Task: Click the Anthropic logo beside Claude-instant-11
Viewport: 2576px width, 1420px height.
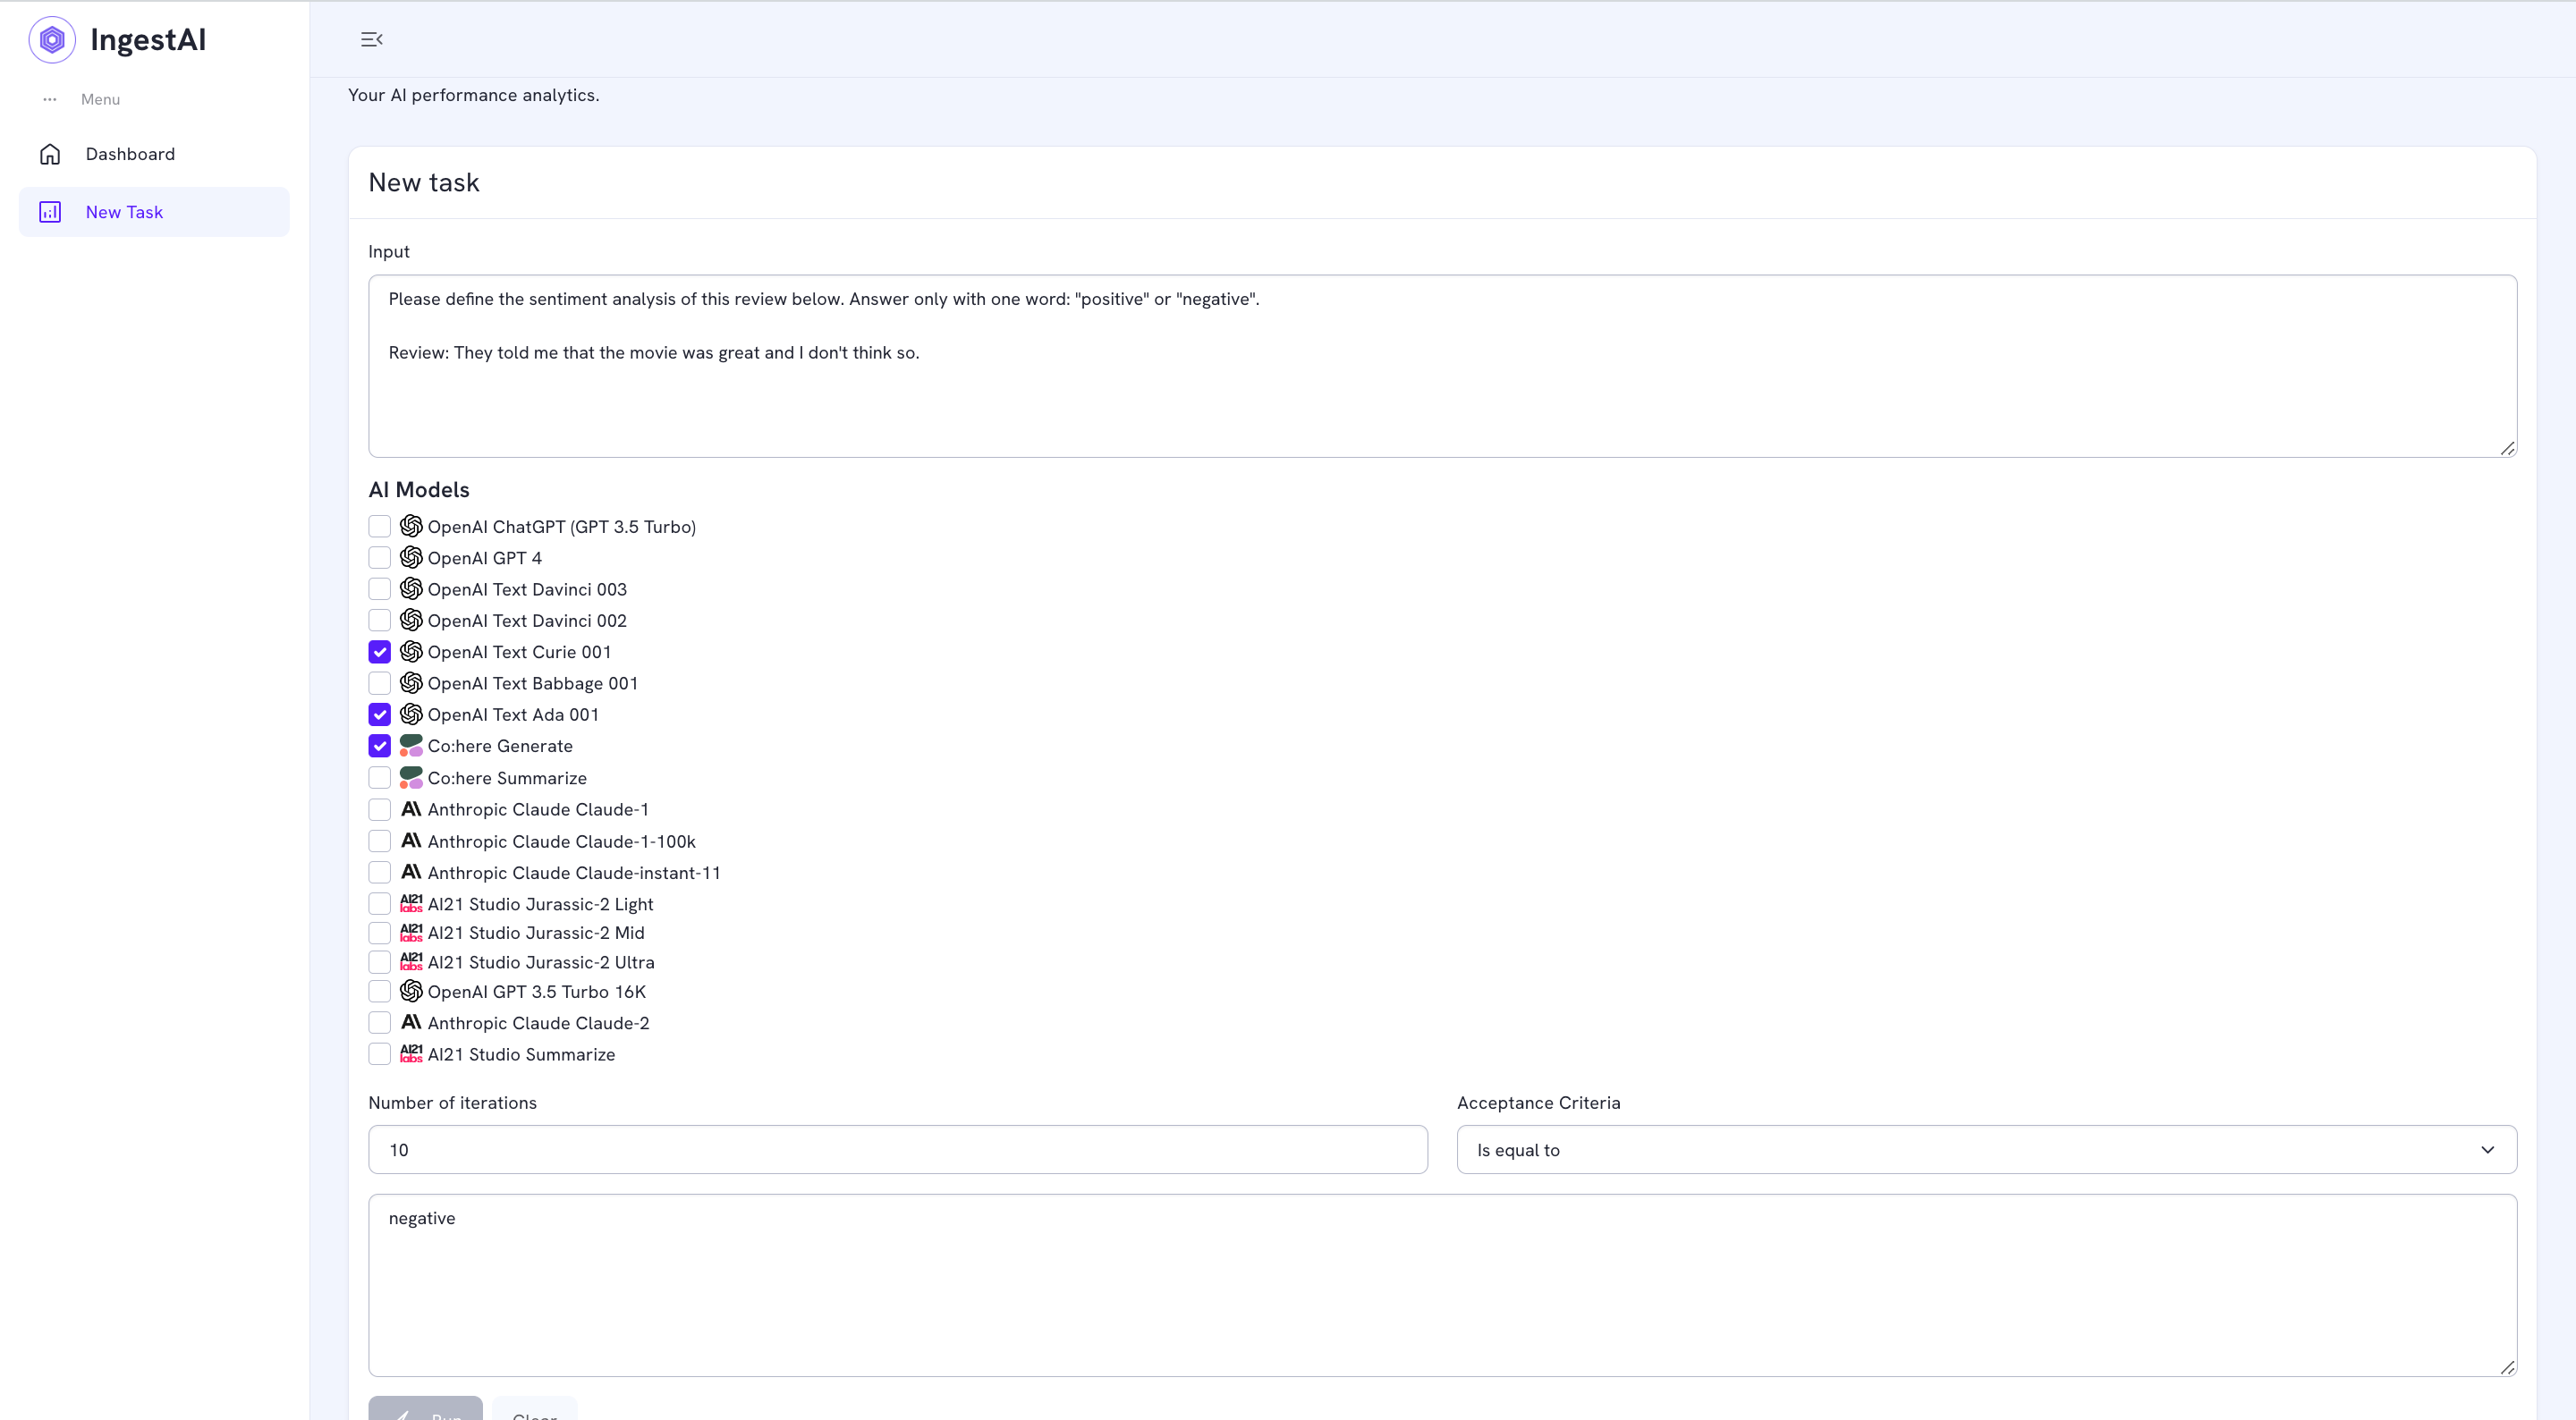Action: tap(411, 872)
